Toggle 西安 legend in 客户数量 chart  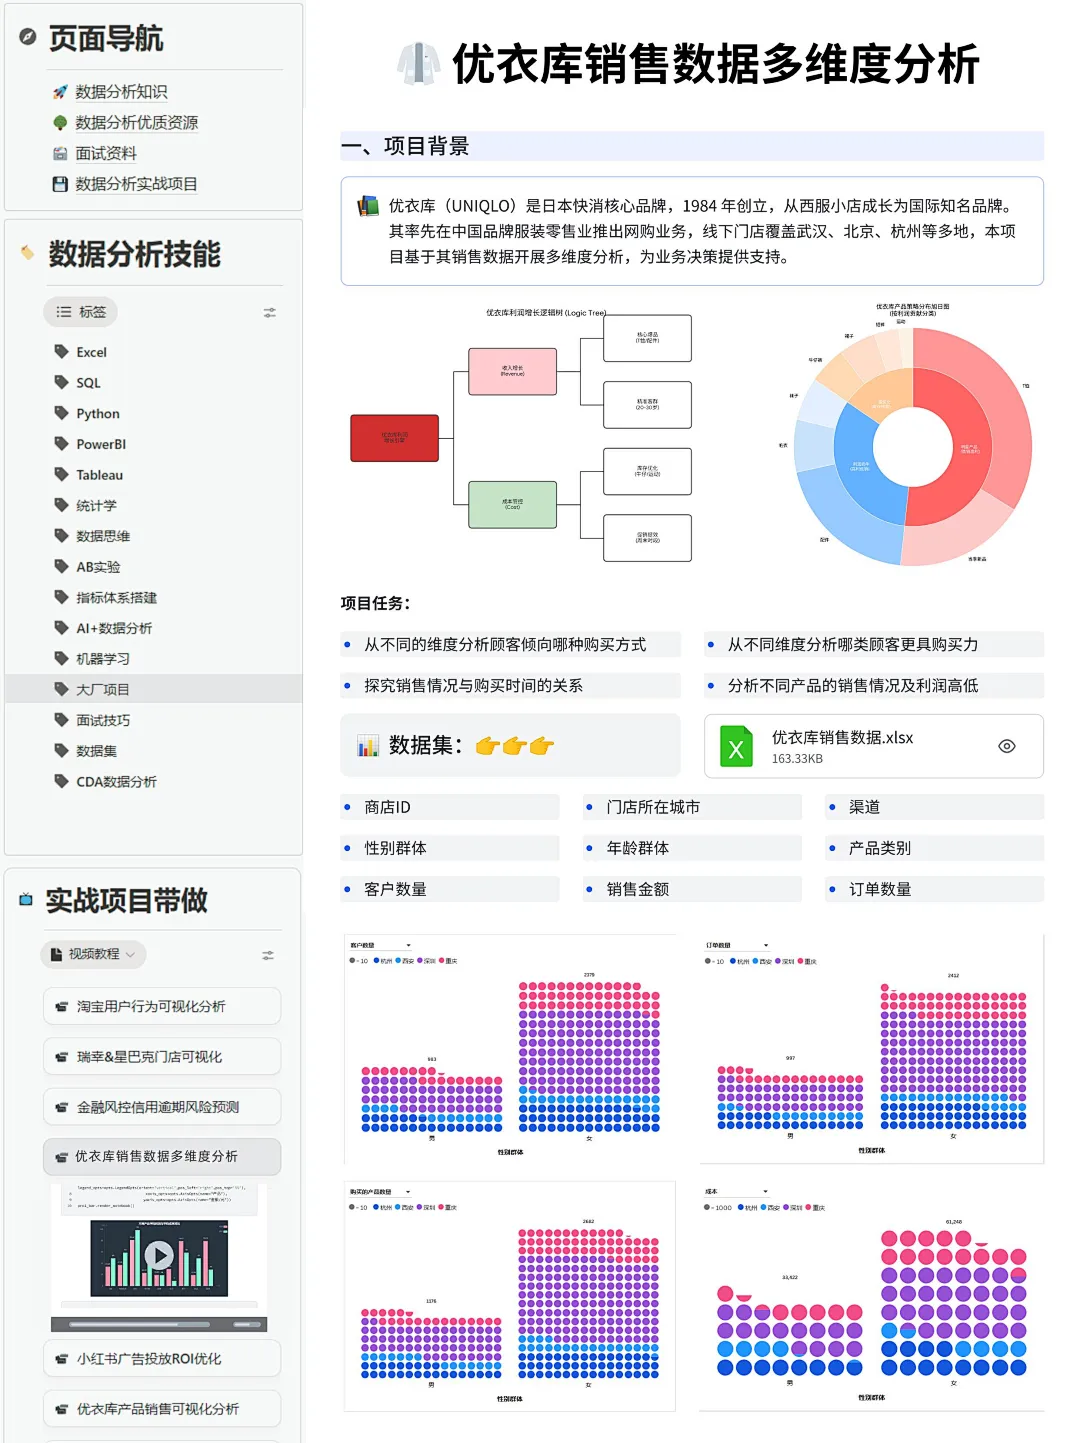click(405, 961)
